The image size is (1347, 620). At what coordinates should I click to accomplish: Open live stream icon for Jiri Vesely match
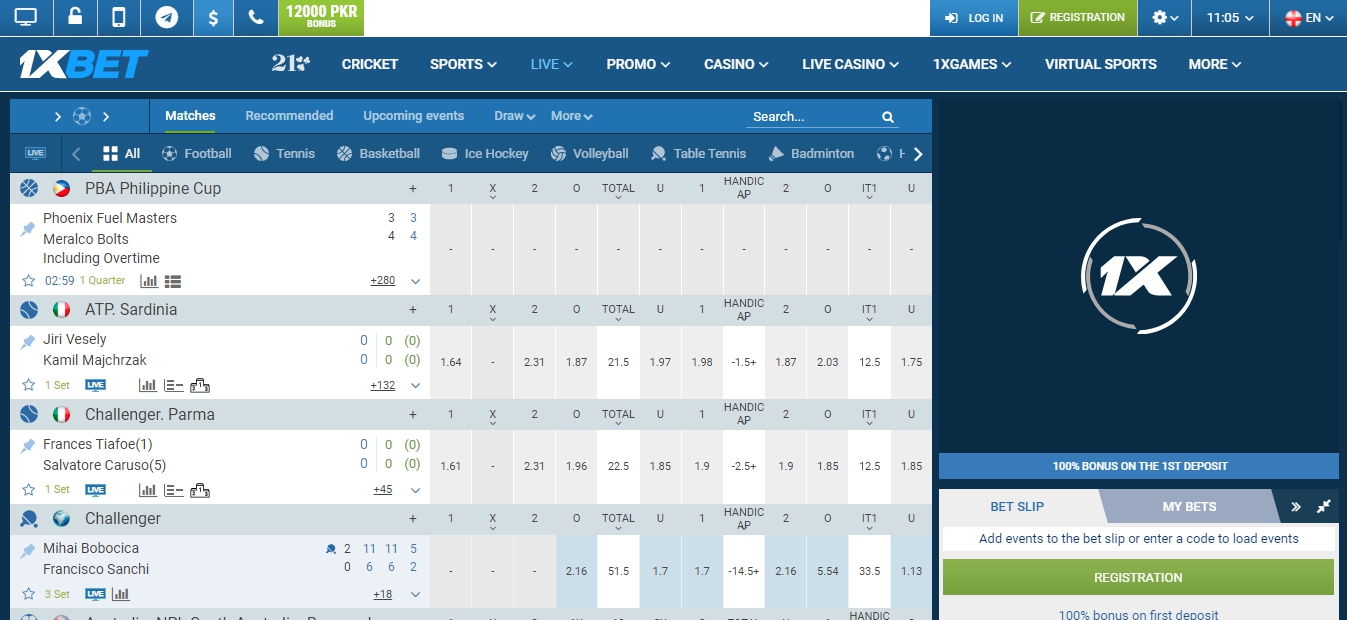point(95,385)
